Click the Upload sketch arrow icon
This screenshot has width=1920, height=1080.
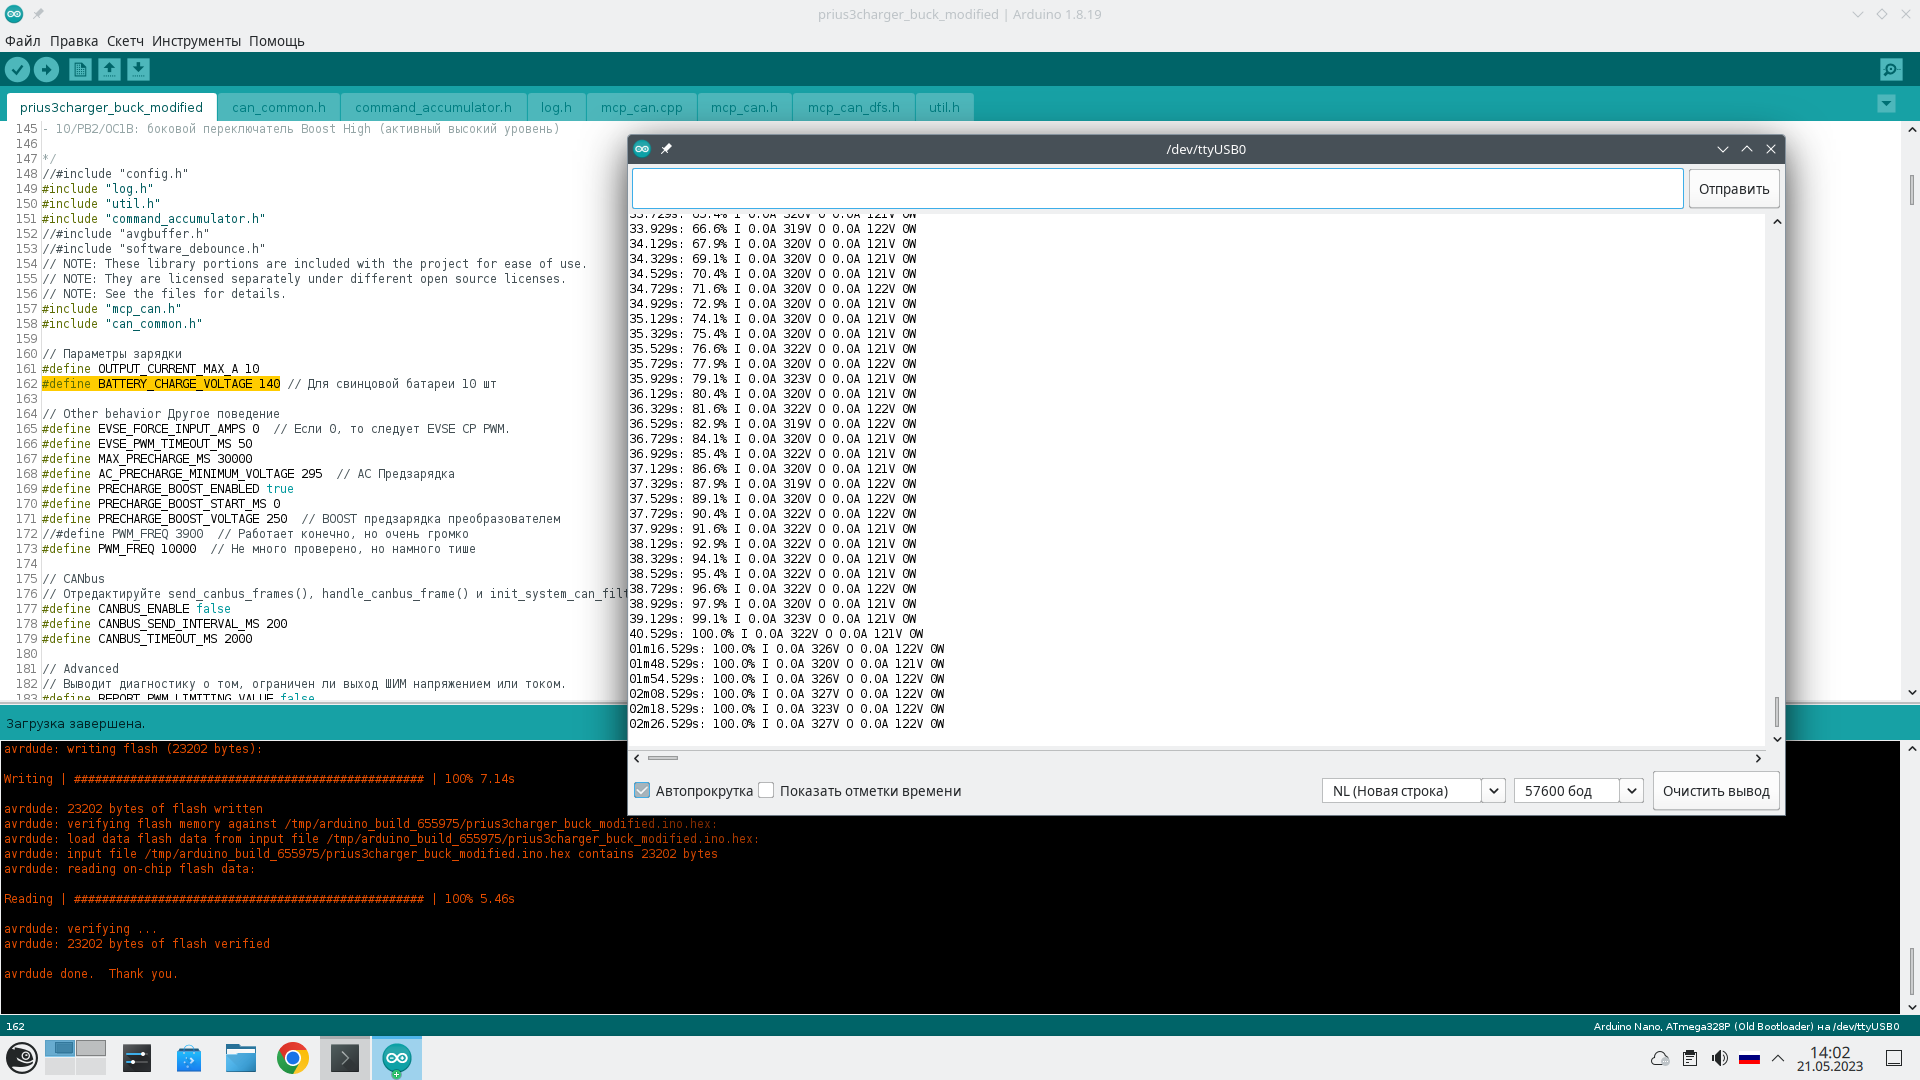pyautogui.click(x=46, y=69)
